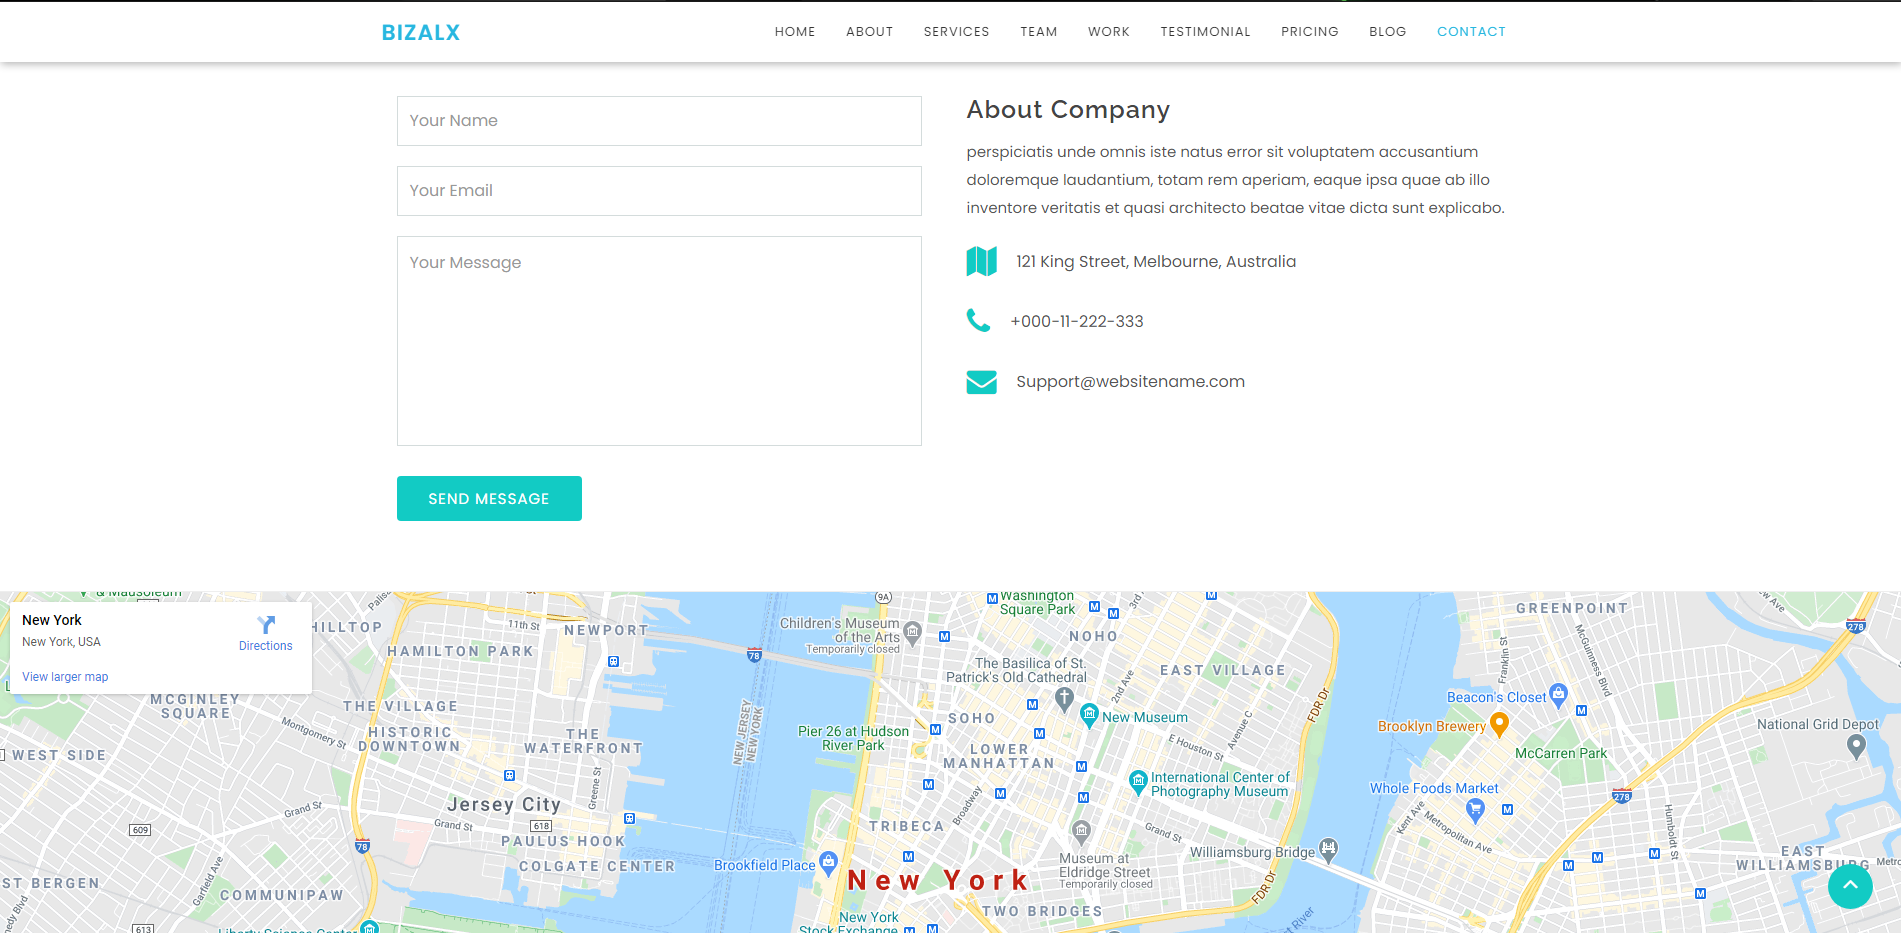1901x933 pixels.
Task: Go to the Pricing section
Action: tap(1309, 32)
